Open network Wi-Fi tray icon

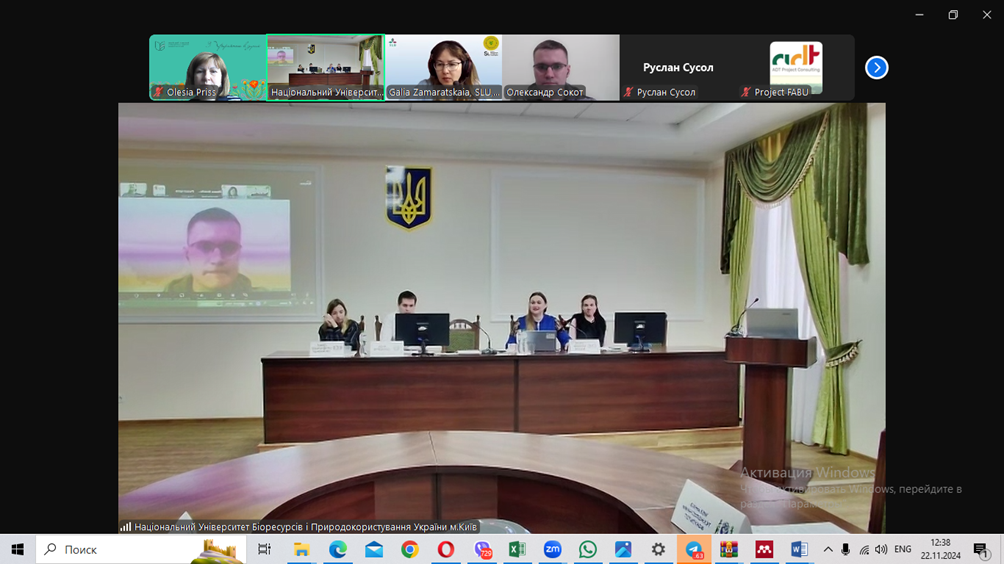(x=864, y=549)
